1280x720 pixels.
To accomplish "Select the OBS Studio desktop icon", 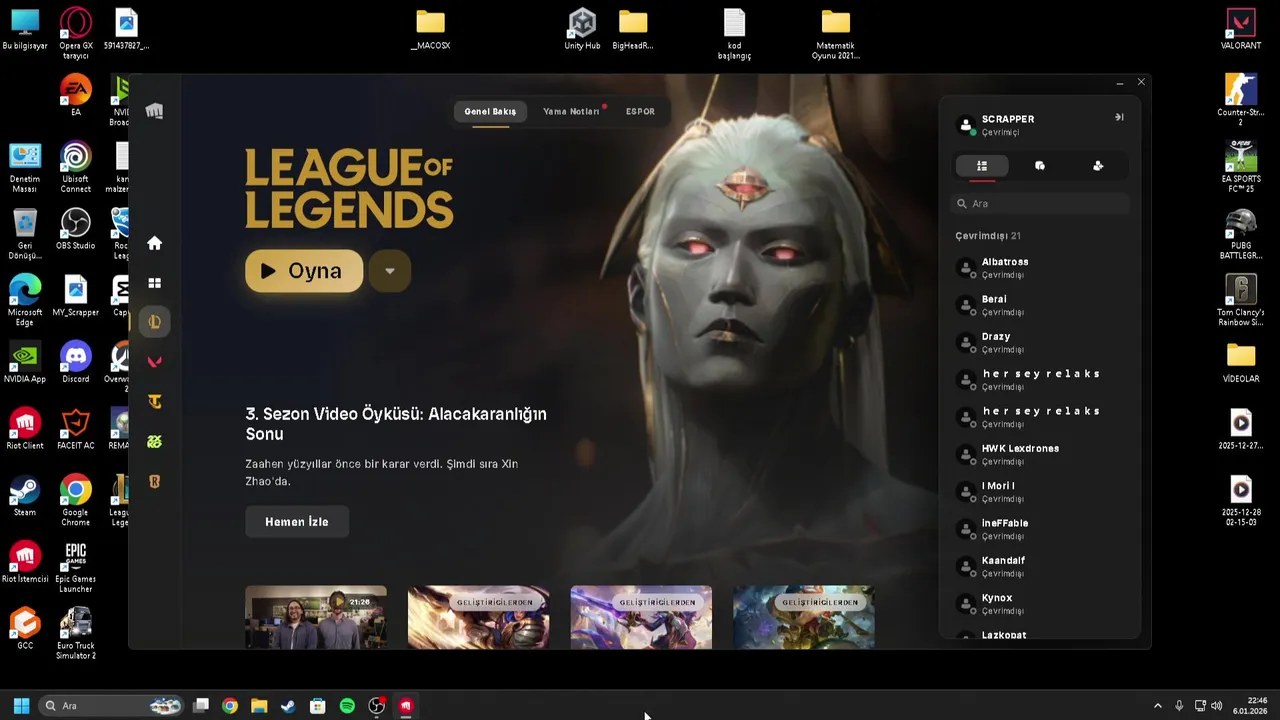I will (x=76, y=229).
